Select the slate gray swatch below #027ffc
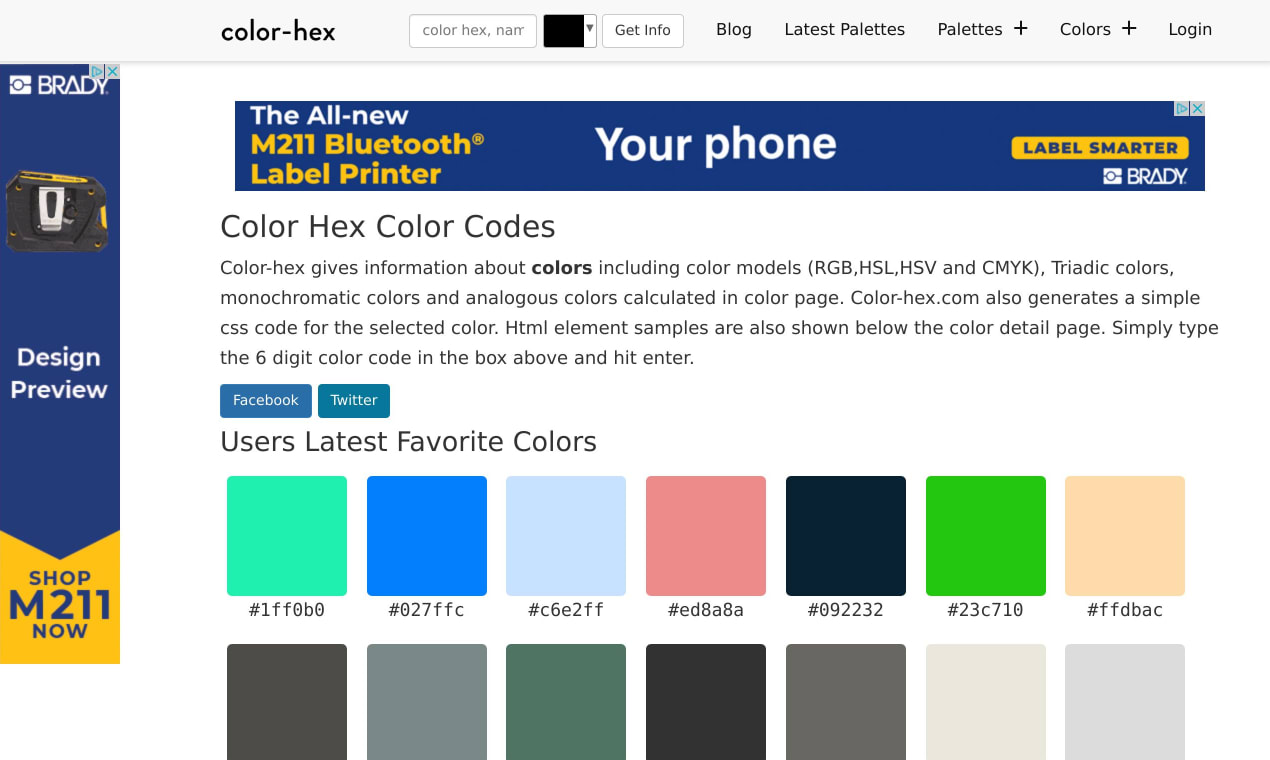Image resolution: width=1270 pixels, height=760 pixels. pos(427,702)
